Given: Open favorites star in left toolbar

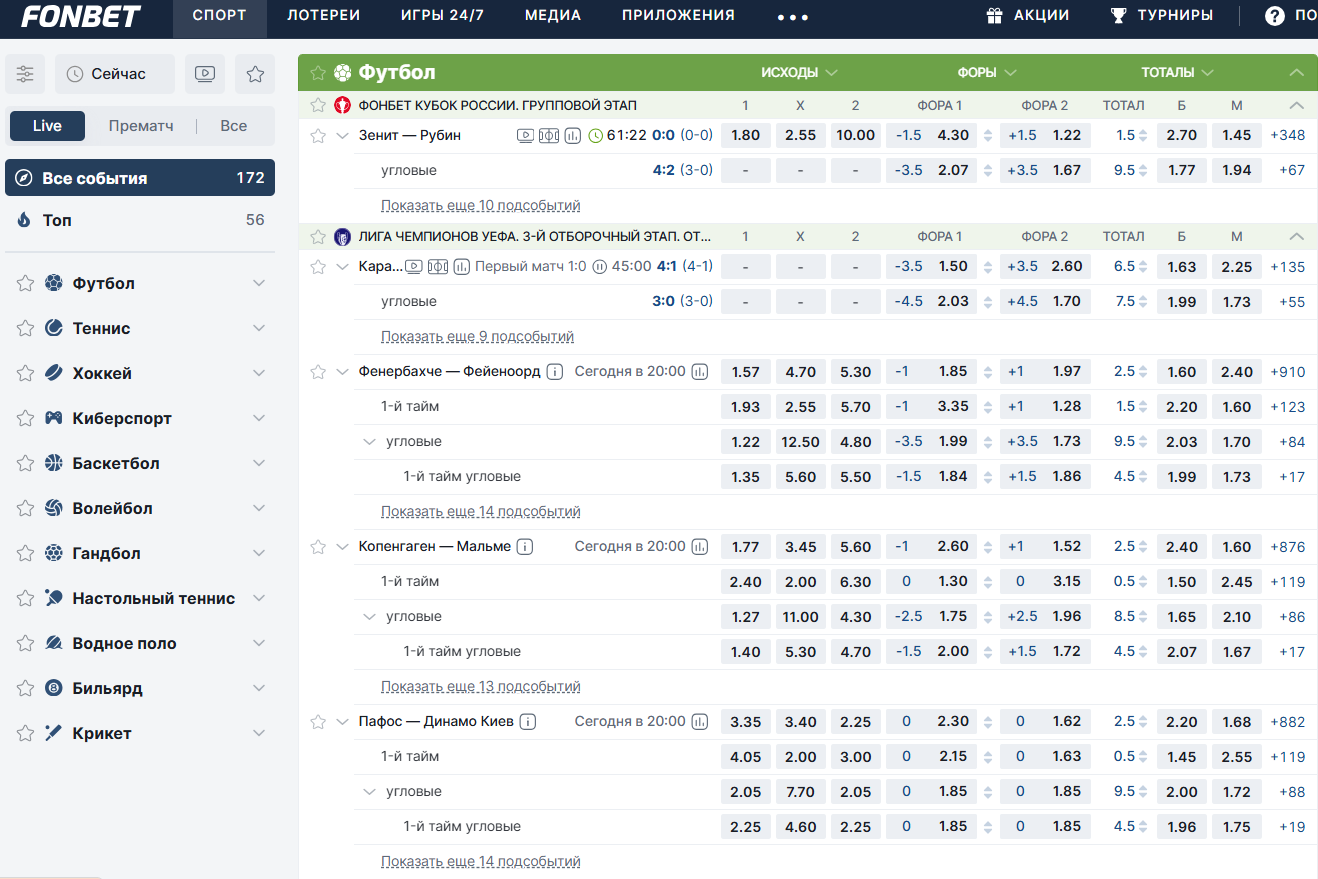Looking at the screenshot, I should (255, 74).
